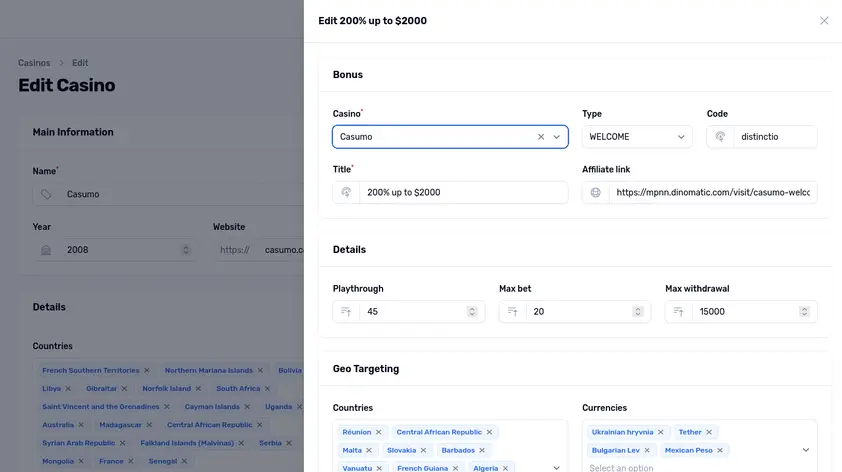
Task: Click the Playthrough value 45
Action: tap(372, 311)
